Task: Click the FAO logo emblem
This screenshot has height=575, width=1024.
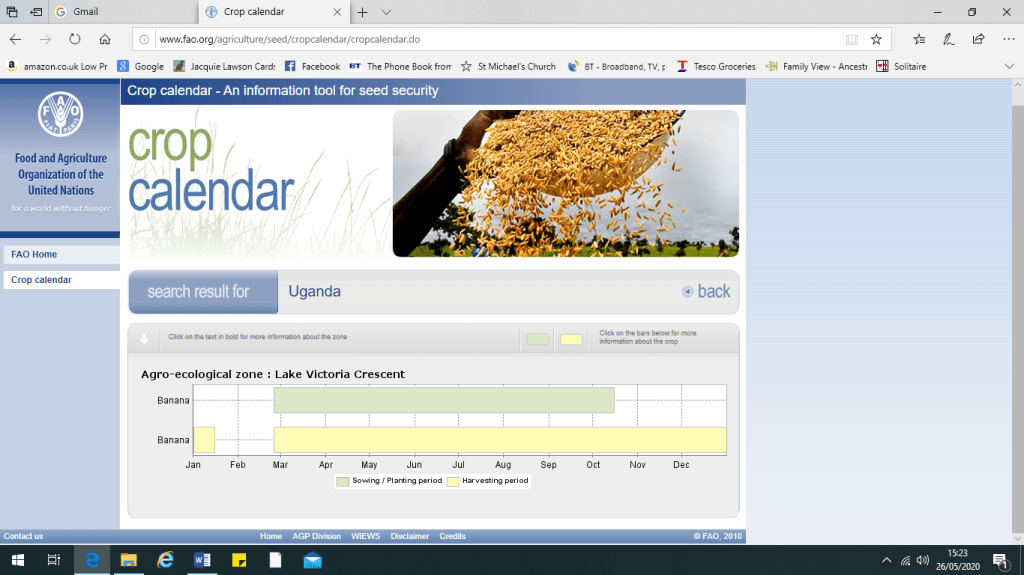Action: tap(60, 116)
